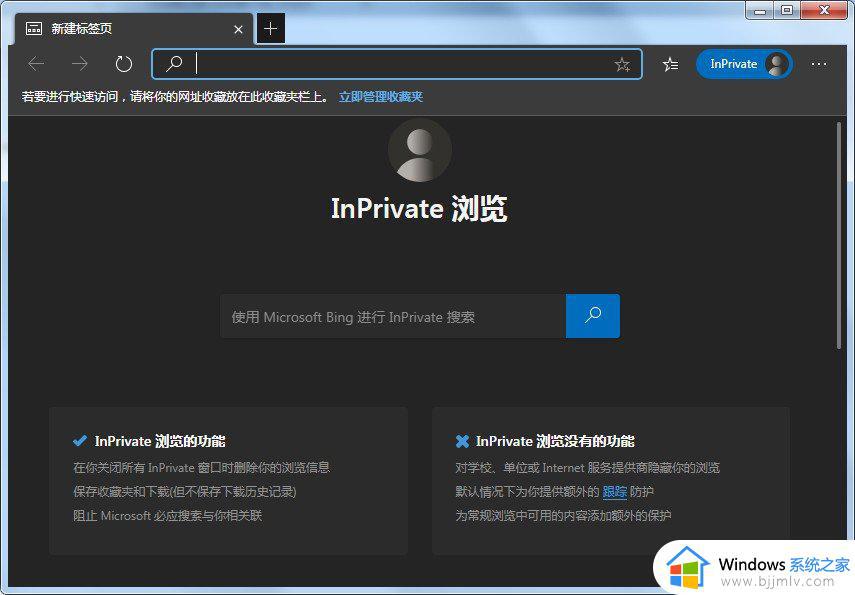Close the browser window

tap(823, 10)
